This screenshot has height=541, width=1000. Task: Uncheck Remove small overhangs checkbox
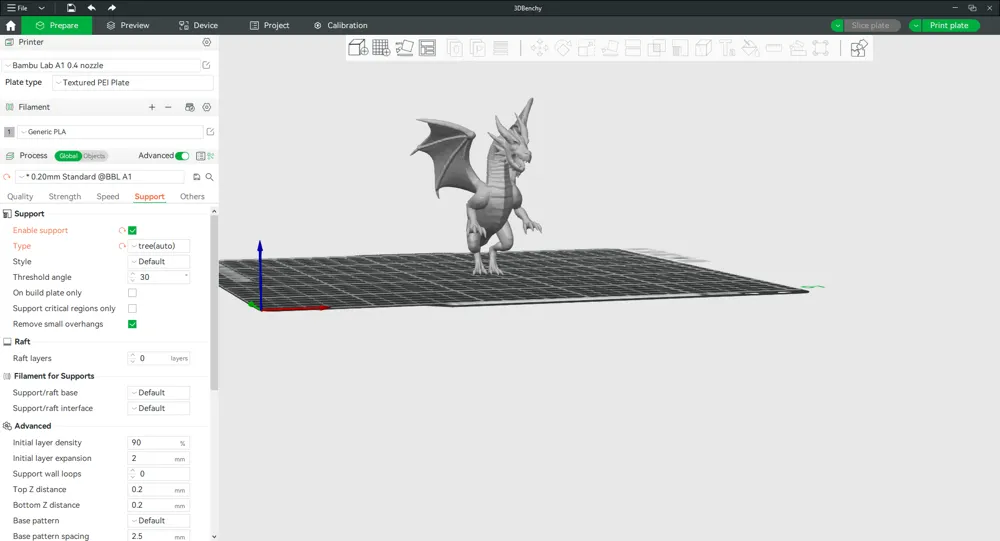coord(132,324)
